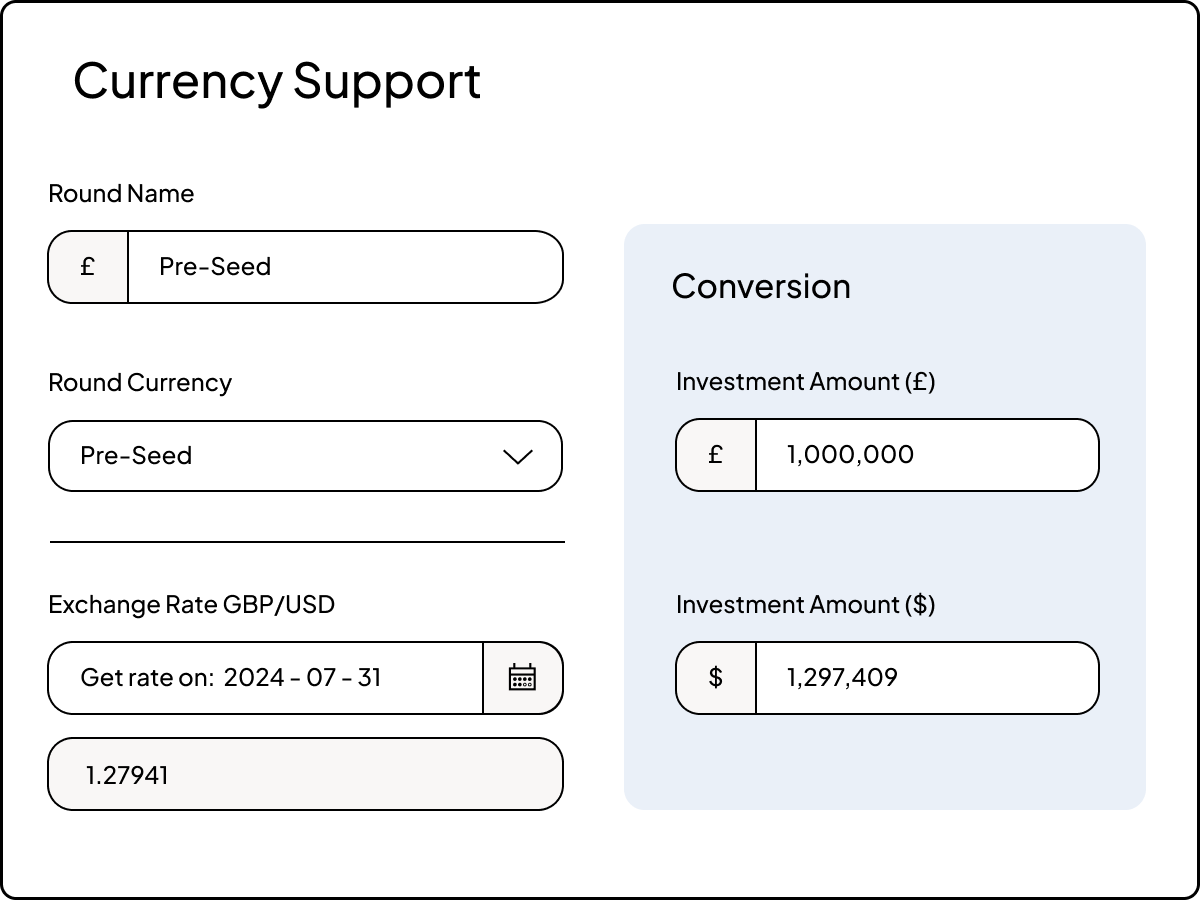
Task: Click the pound currency badge in Conversion panel
Action: [715, 455]
